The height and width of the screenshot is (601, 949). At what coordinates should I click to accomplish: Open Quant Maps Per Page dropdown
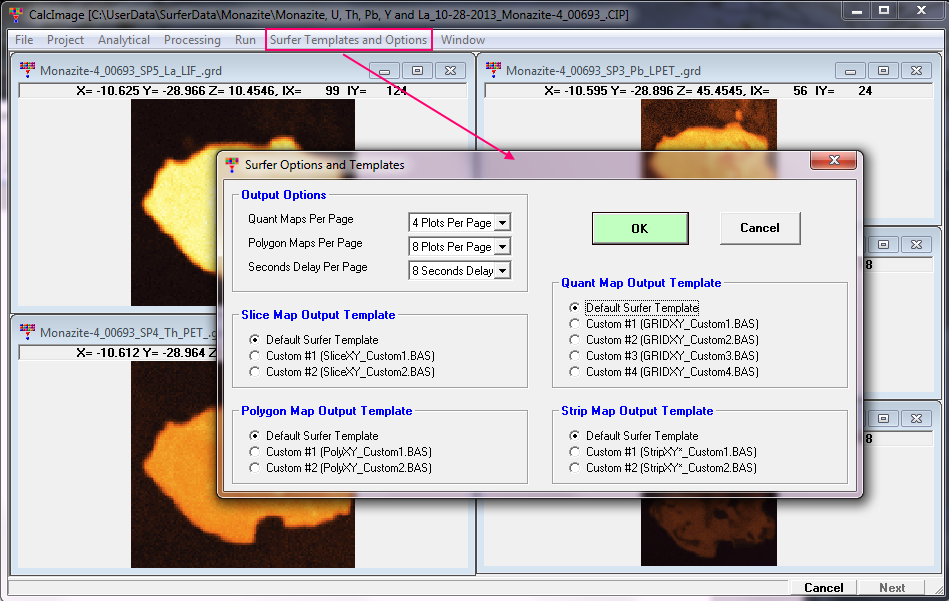tap(502, 223)
